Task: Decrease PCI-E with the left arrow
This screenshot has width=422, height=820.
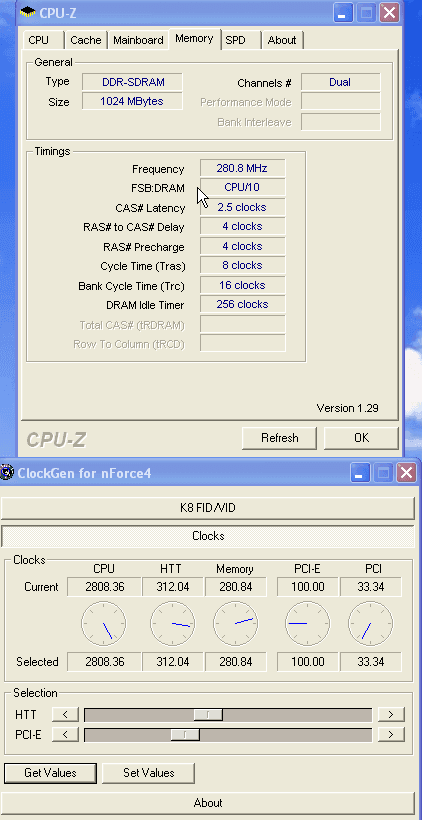Action: pyautogui.click(x=65, y=734)
